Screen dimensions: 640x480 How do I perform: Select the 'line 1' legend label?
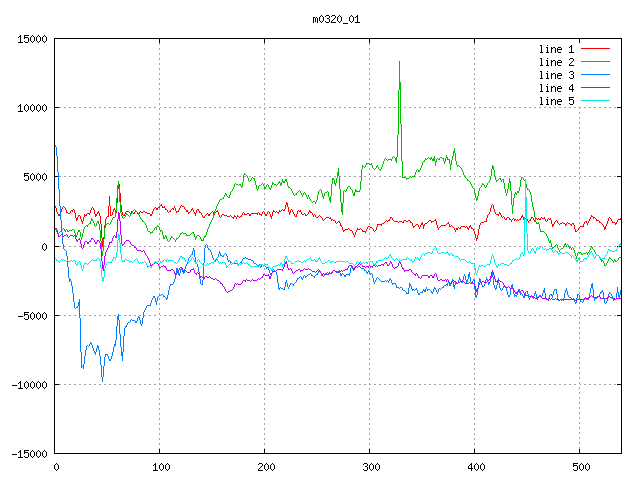click(x=557, y=49)
